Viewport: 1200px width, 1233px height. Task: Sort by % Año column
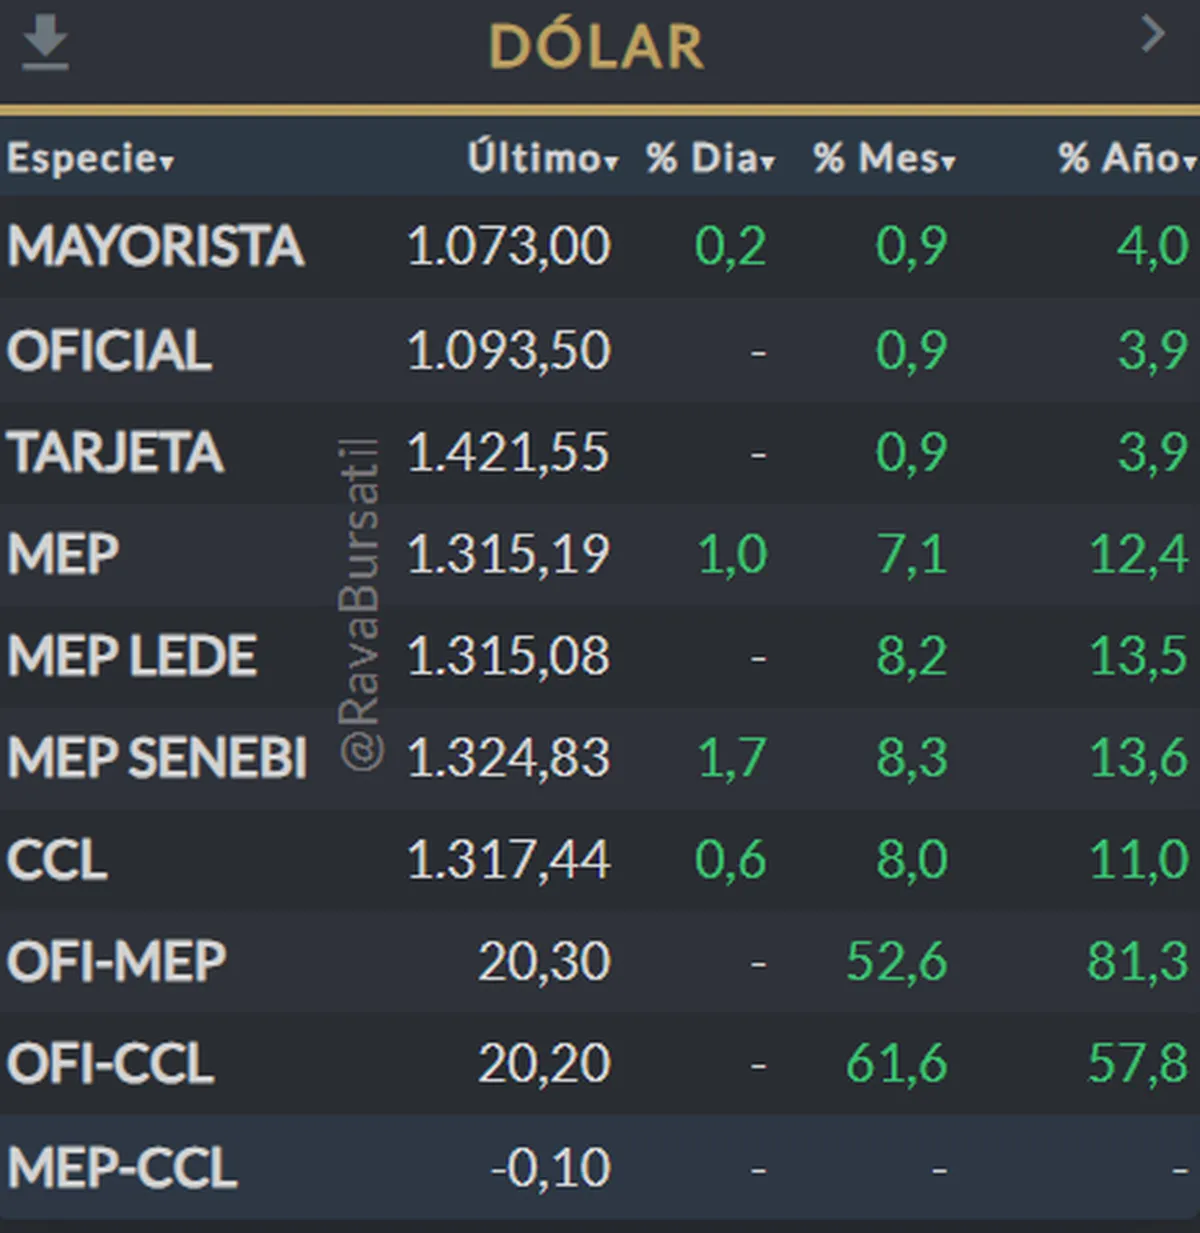coord(1127,158)
